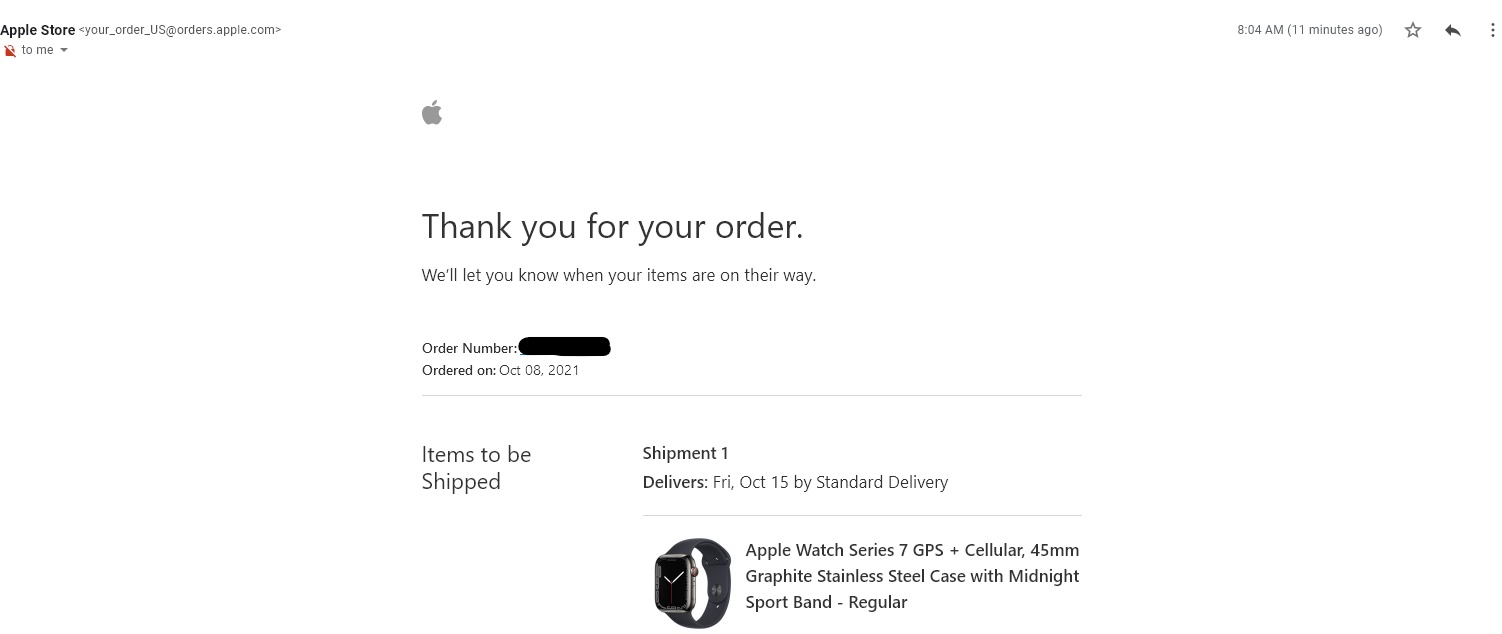Click the 'Items to be Shipped' heading
The image size is (1502, 634).
(x=476, y=468)
